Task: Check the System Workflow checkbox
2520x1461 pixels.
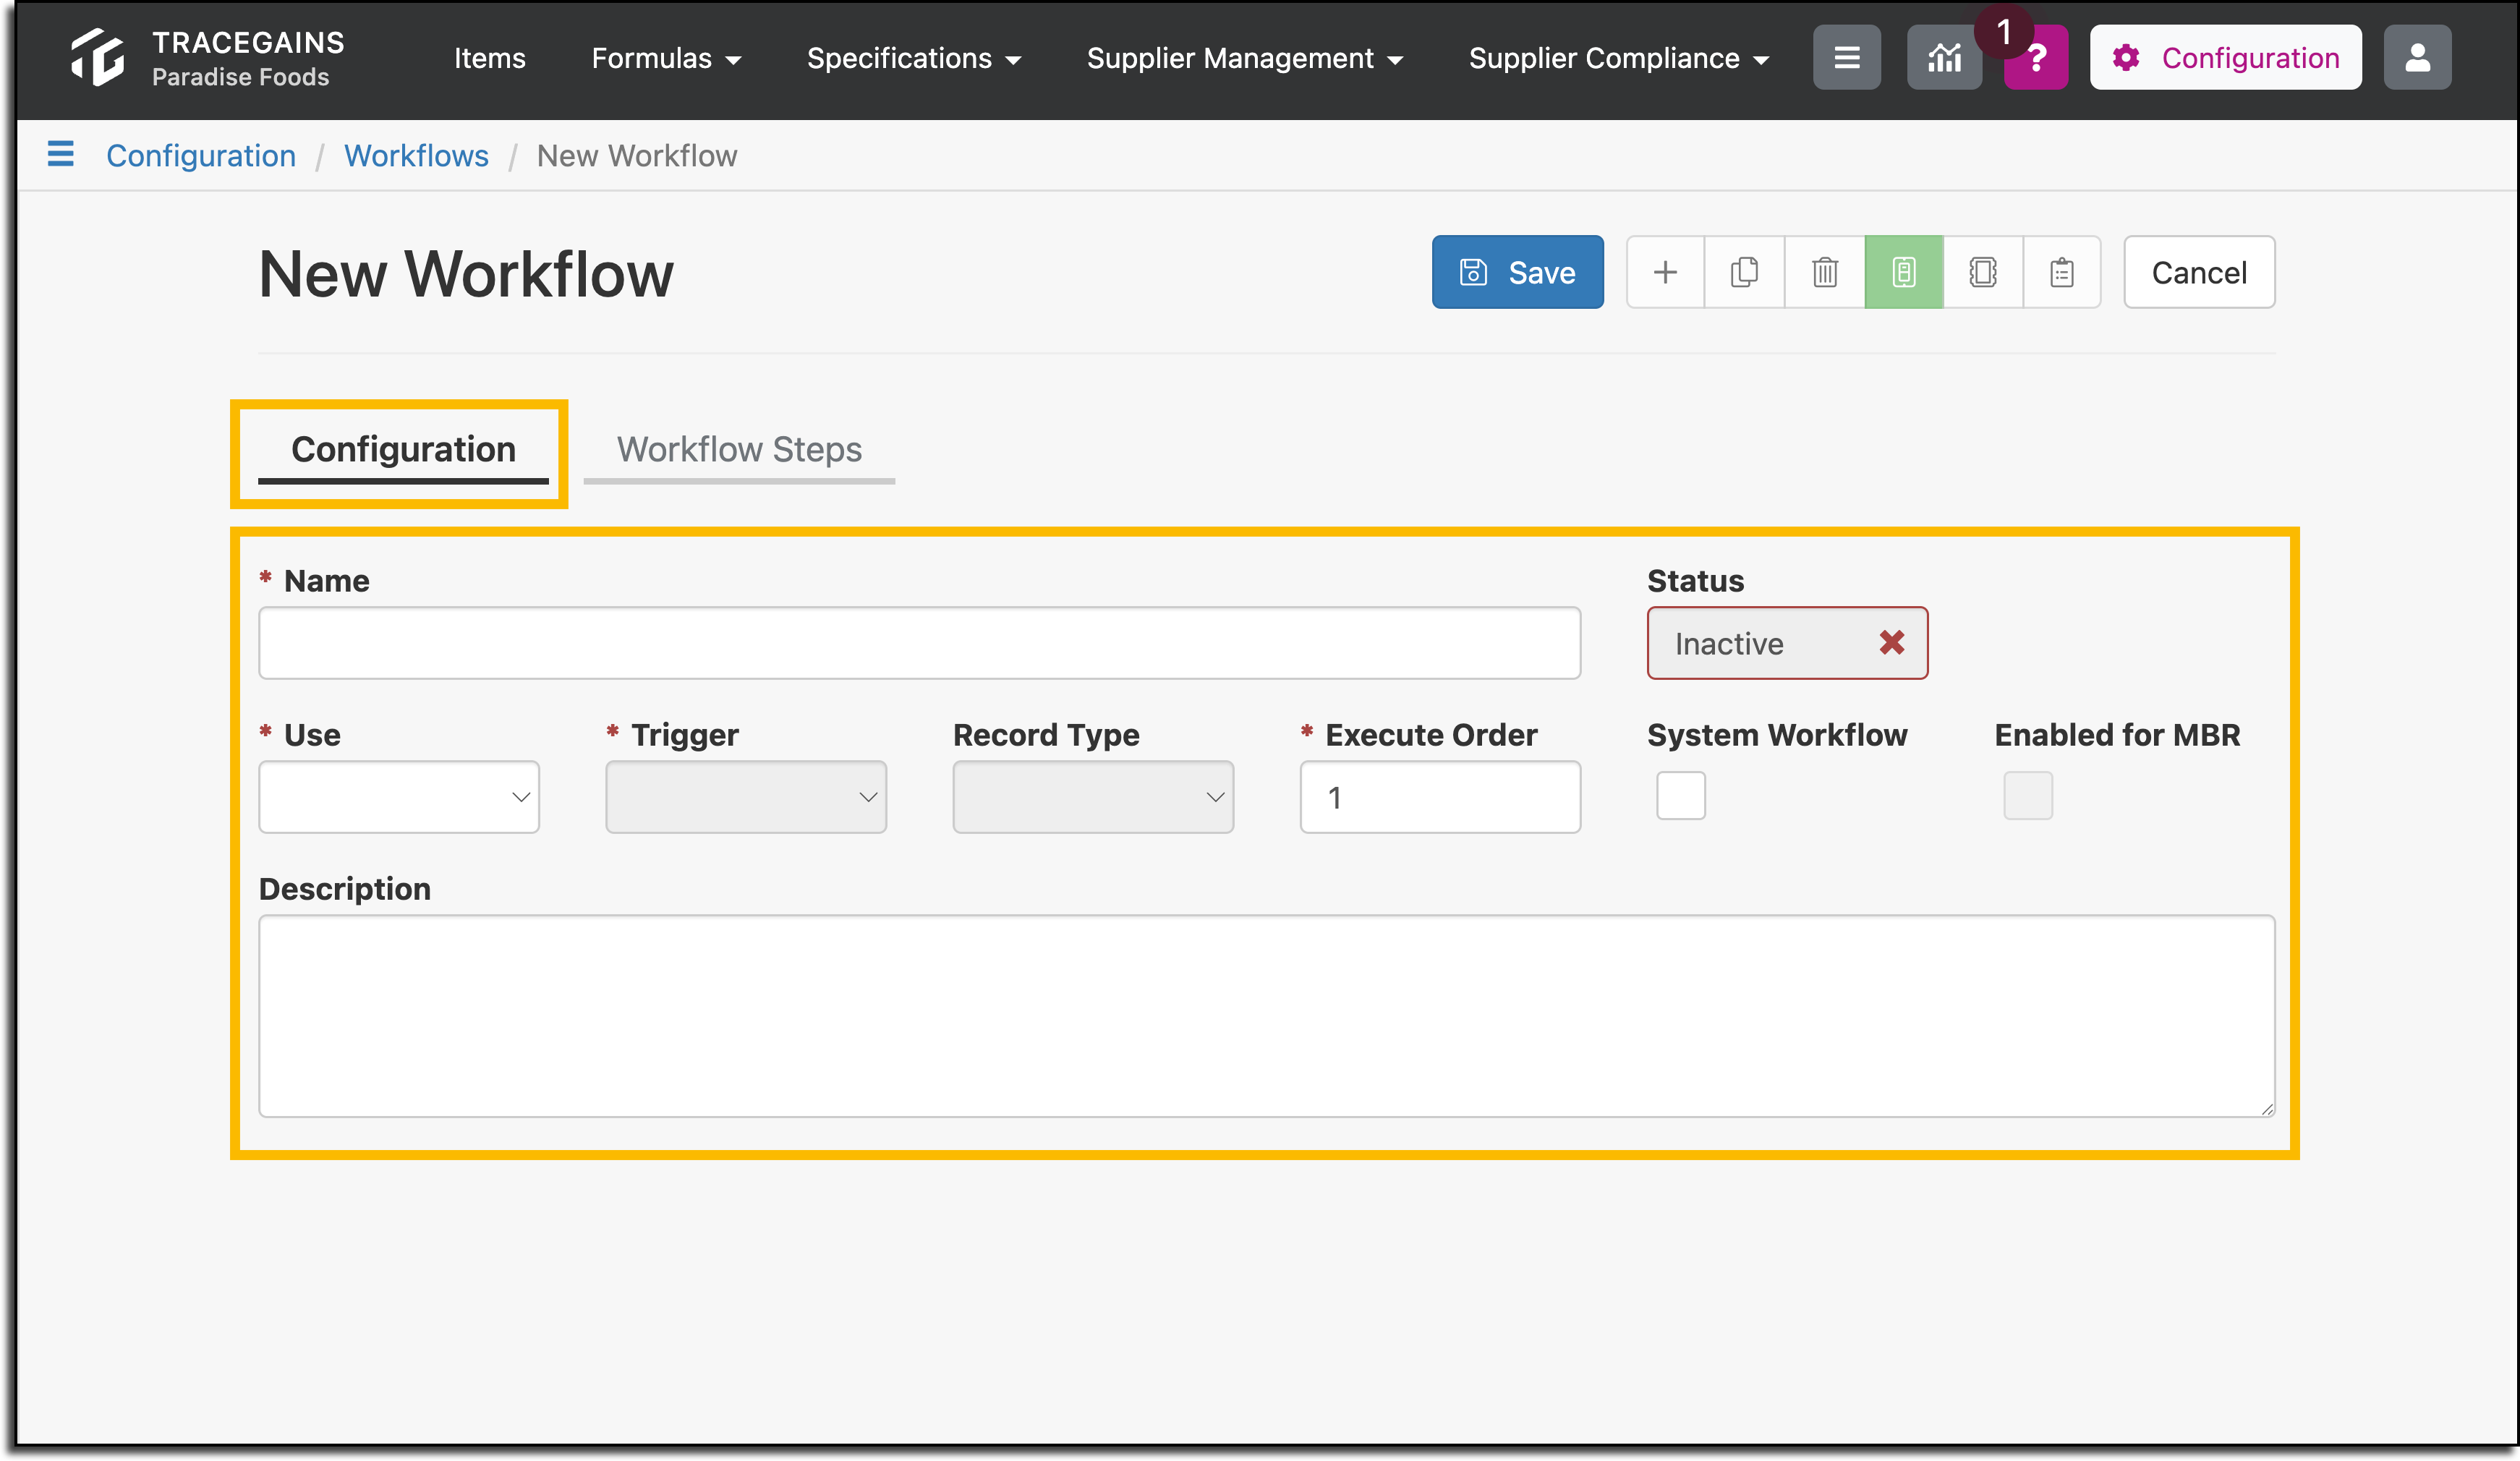Action: (1680, 796)
